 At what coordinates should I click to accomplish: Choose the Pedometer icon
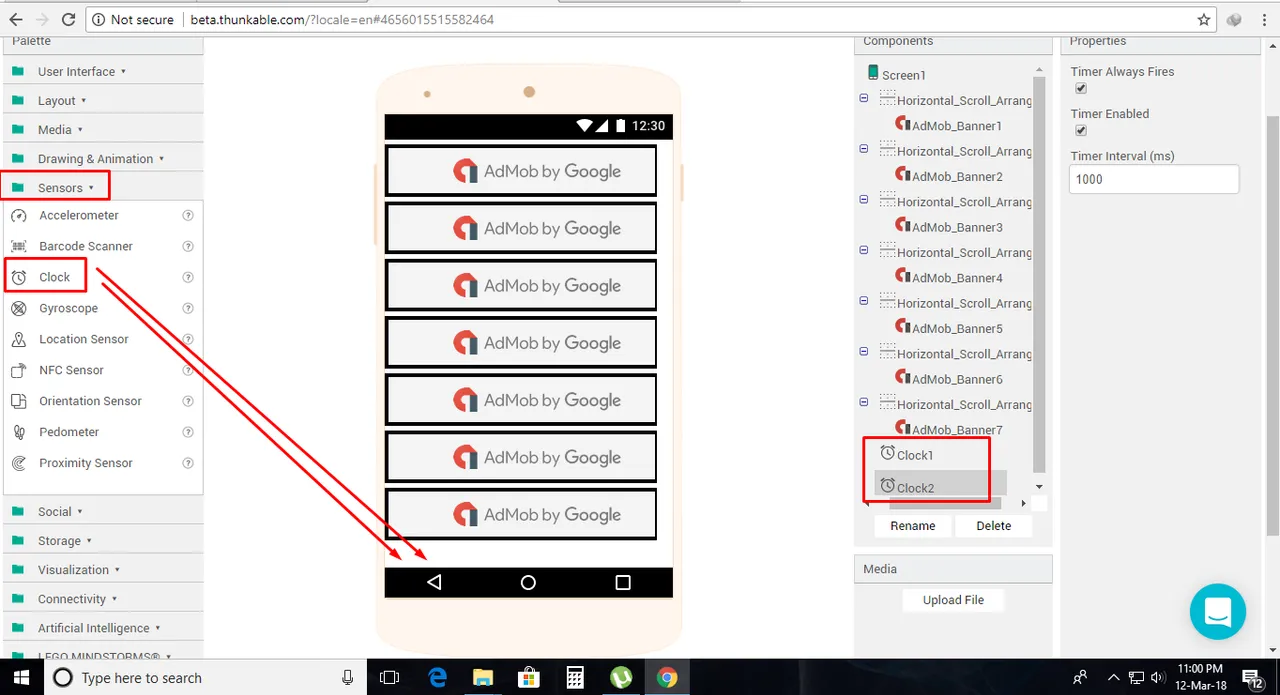(x=18, y=432)
